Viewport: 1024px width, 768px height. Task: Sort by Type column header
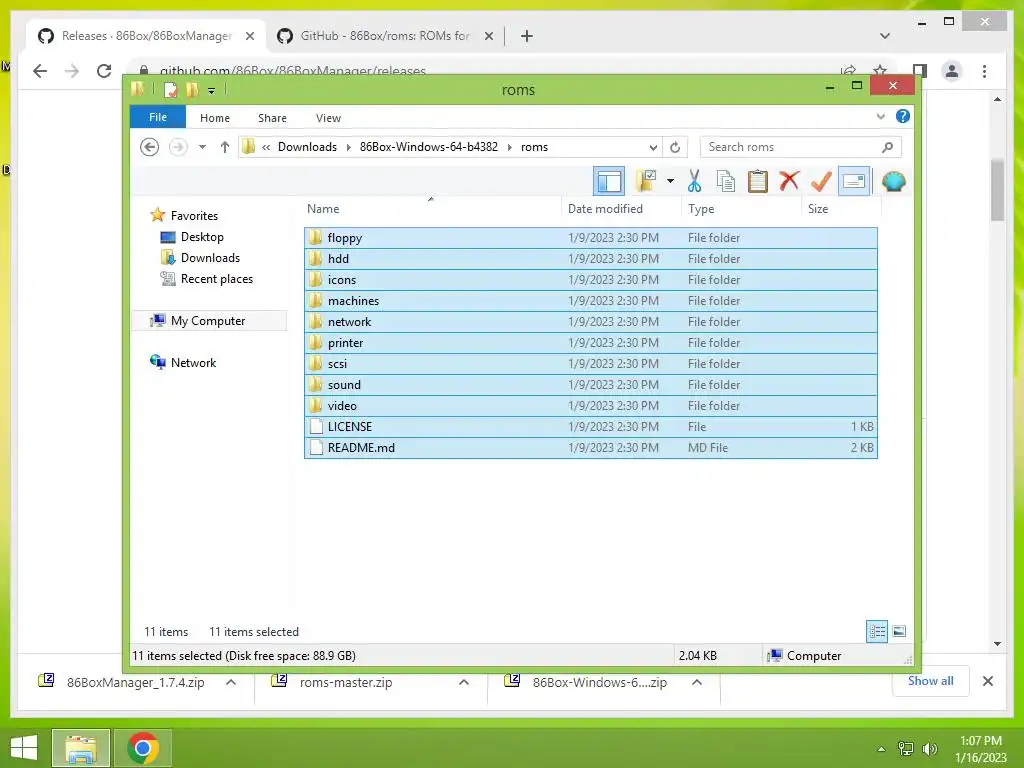pos(741,209)
